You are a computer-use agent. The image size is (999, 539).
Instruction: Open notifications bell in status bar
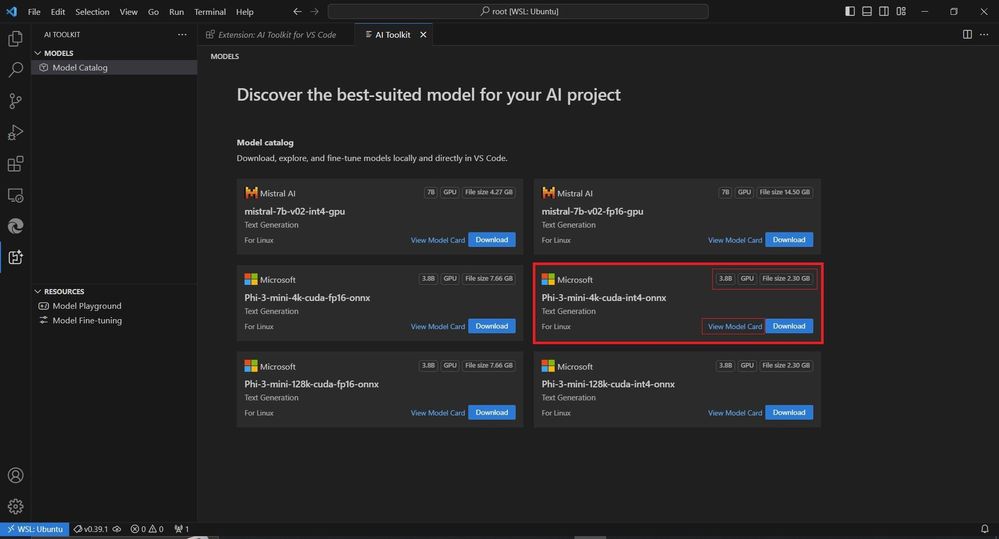(984, 529)
